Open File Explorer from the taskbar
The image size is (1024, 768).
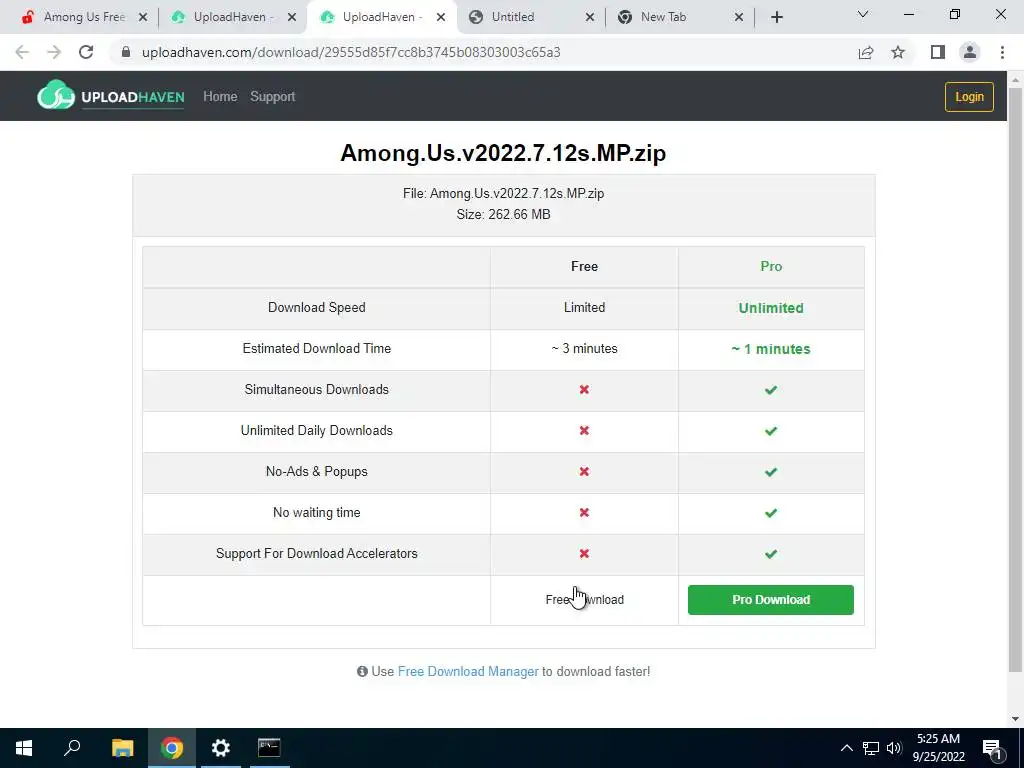click(122, 748)
